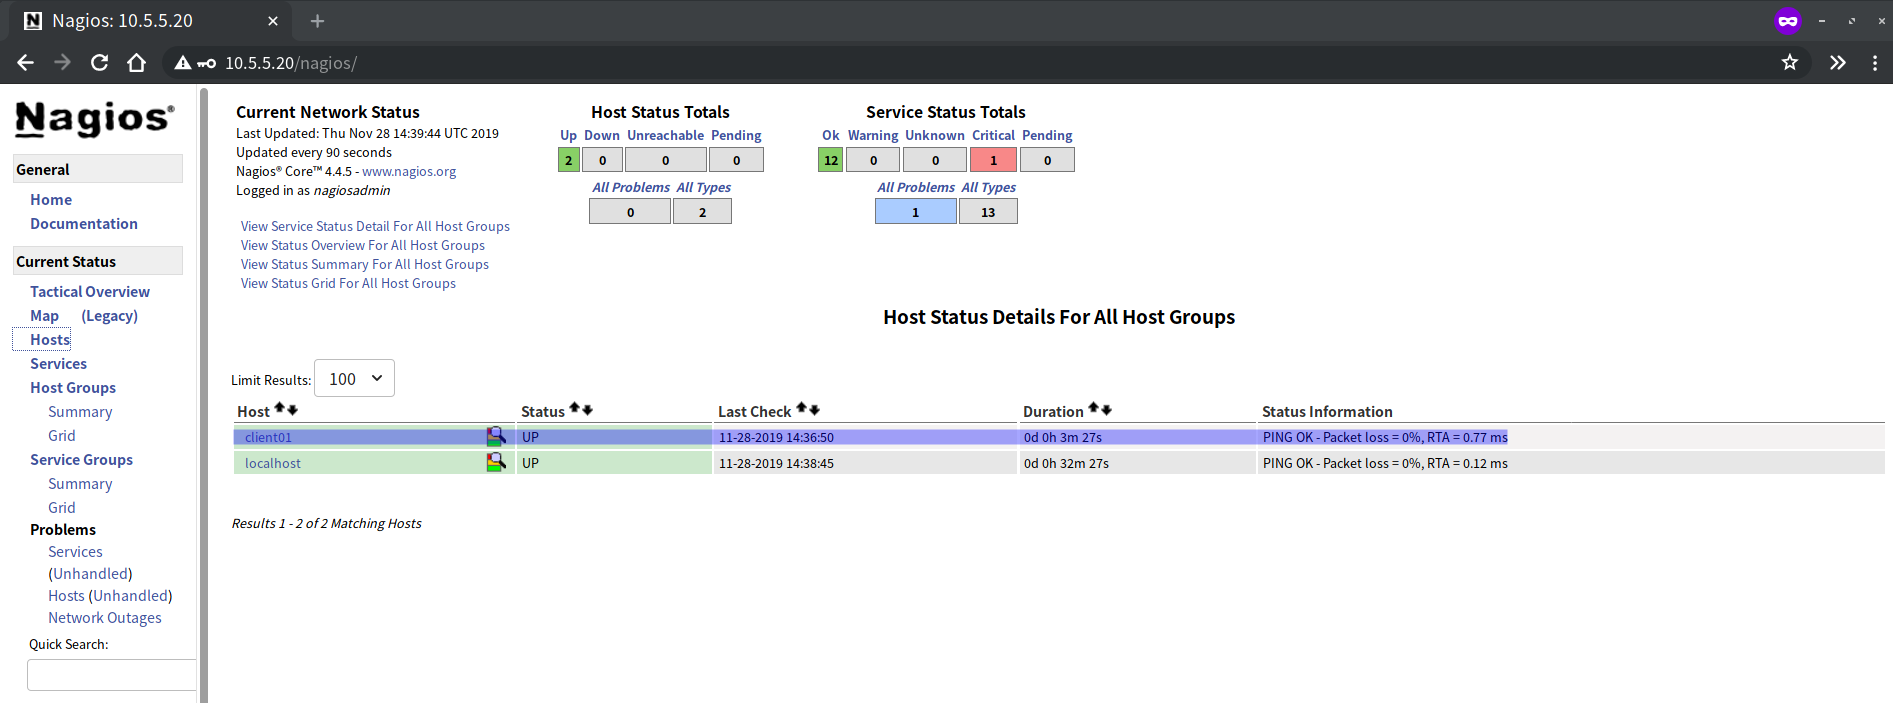Image resolution: width=1893 pixels, height=703 pixels.
Task: Open the browser three-dot menu
Action: click(x=1875, y=63)
